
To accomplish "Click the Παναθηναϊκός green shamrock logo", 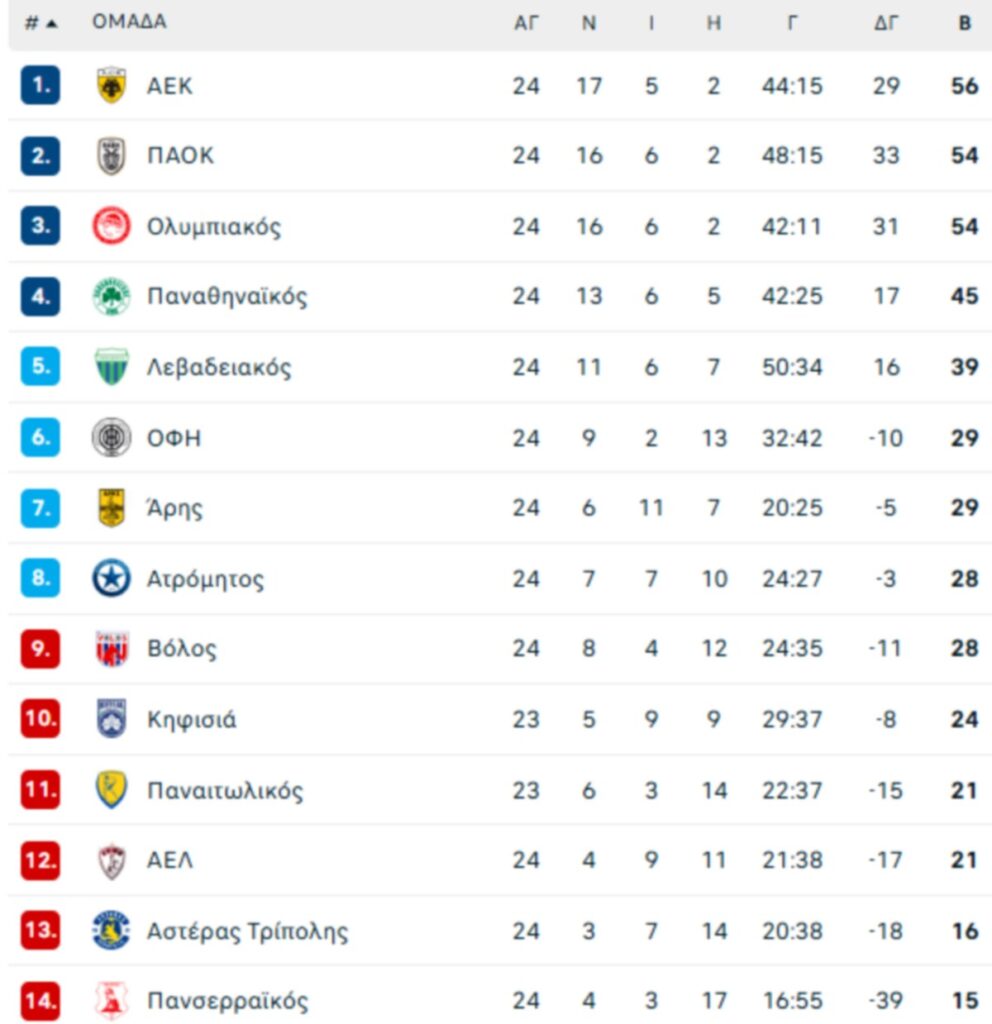I will [111, 297].
